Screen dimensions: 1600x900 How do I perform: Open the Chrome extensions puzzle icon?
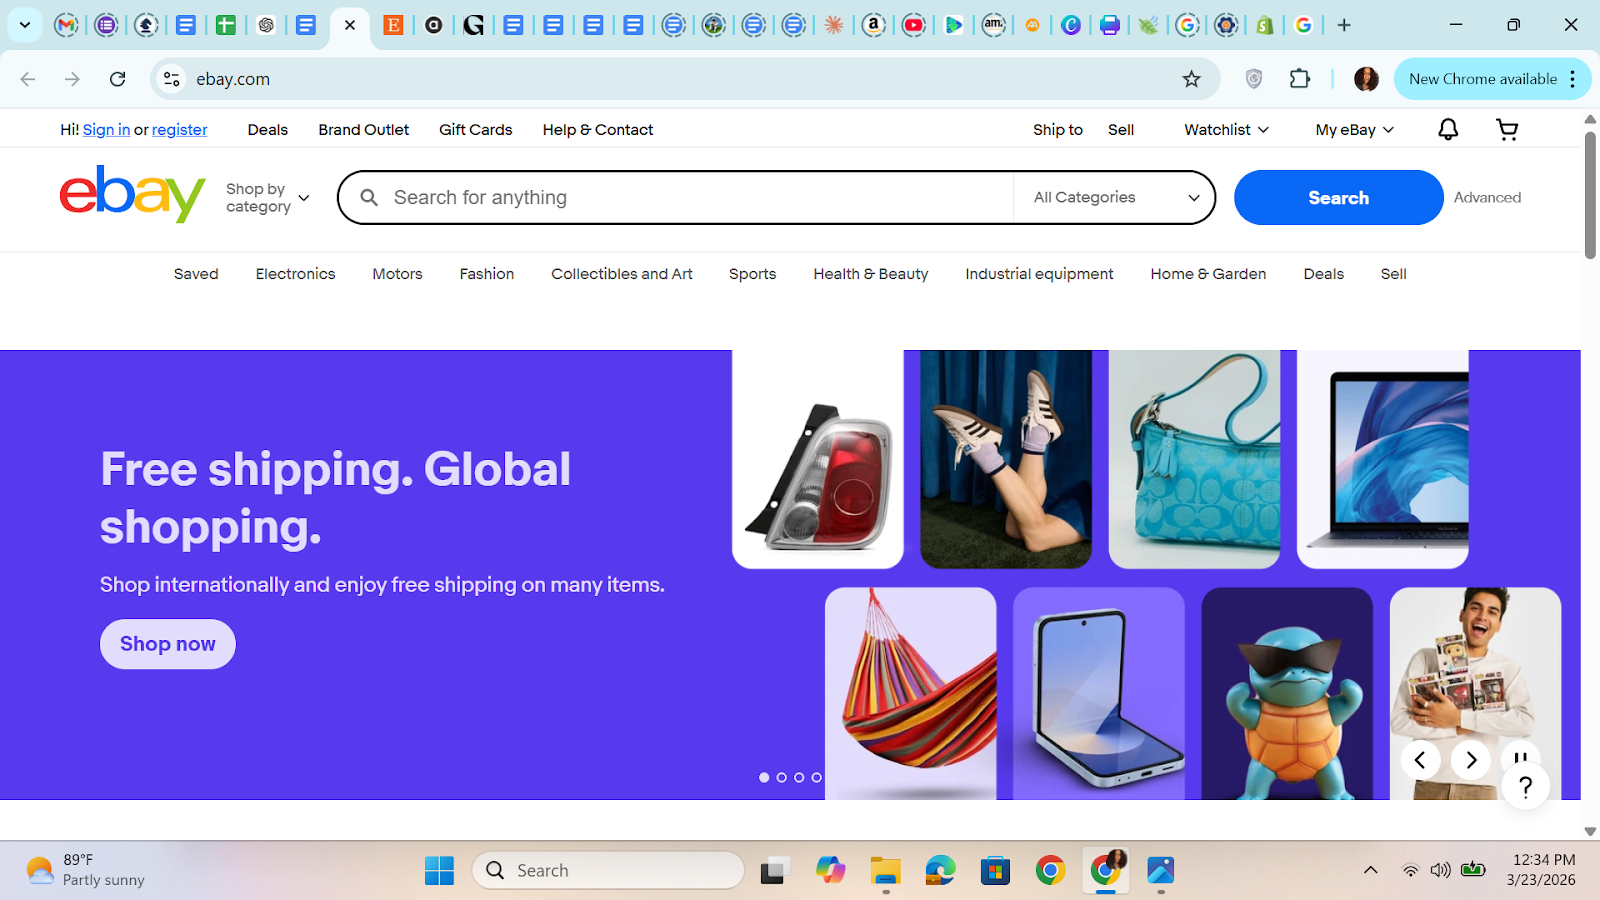pos(1300,79)
